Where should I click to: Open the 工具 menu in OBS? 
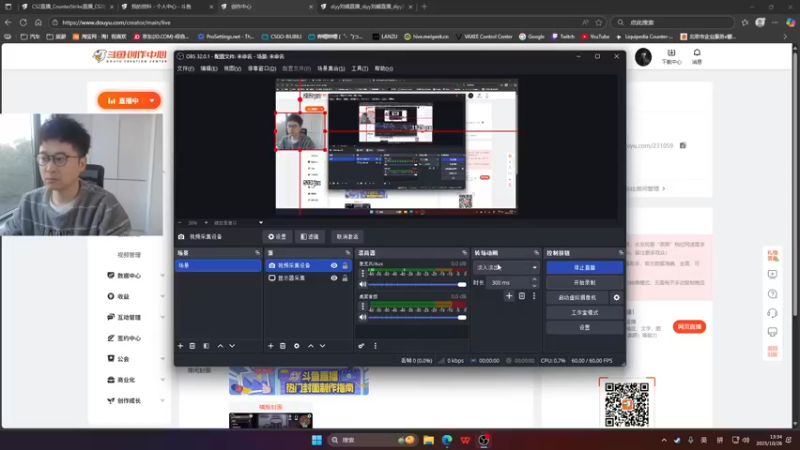click(x=360, y=68)
